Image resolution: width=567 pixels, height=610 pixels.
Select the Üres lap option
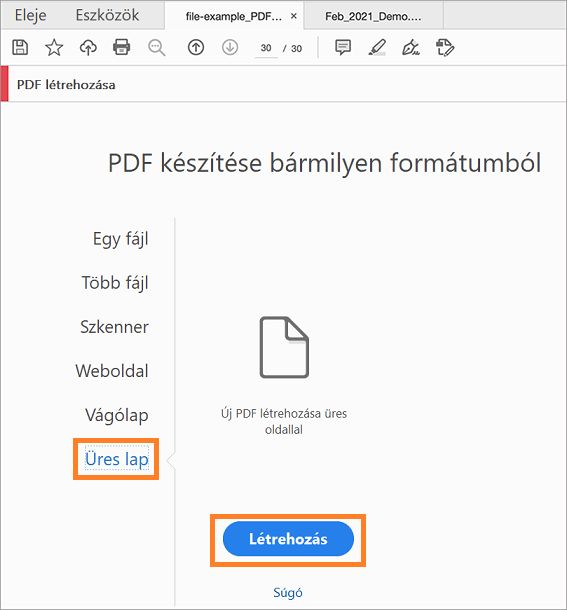117,459
